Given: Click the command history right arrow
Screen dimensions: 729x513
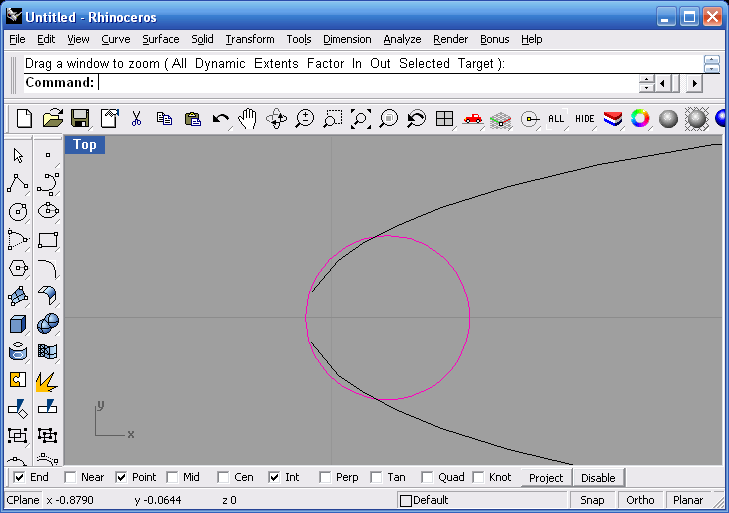Looking at the screenshot, I should [x=694, y=84].
